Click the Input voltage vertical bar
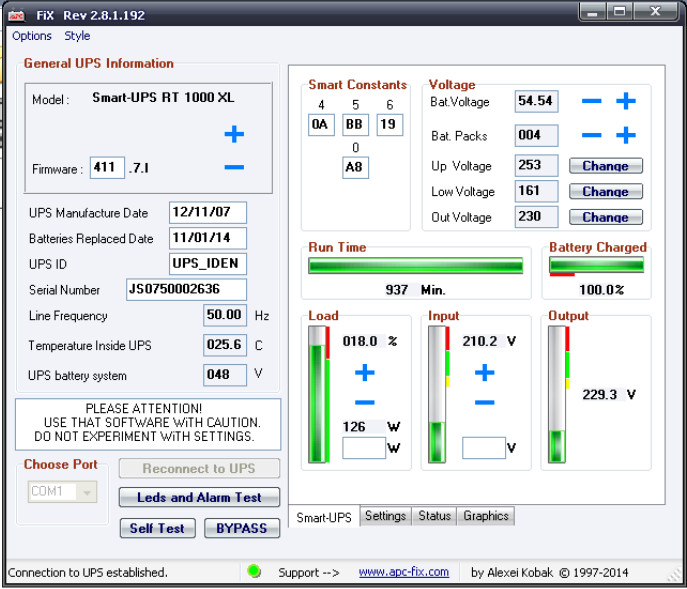This screenshot has width=687, height=589. 439,394
